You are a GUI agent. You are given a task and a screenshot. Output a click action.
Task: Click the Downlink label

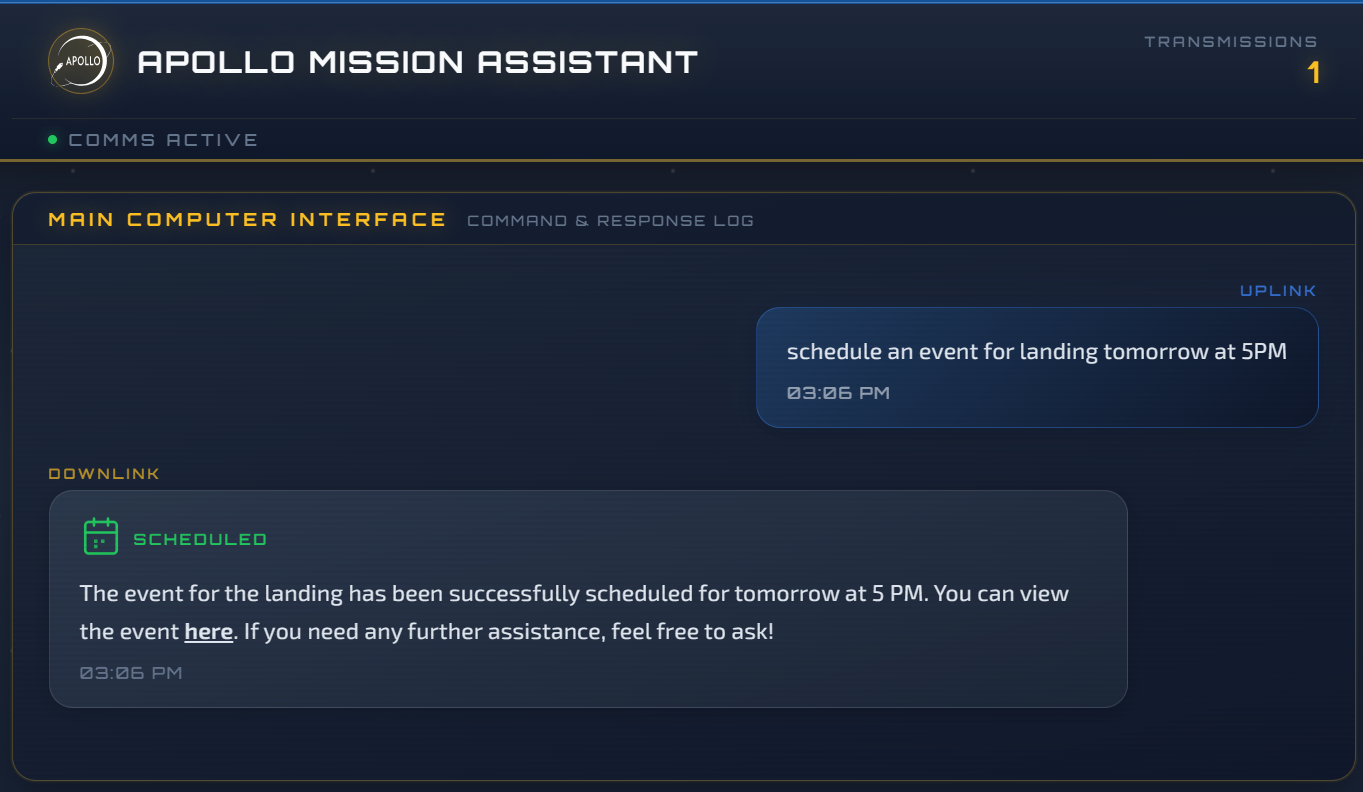click(x=104, y=474)
